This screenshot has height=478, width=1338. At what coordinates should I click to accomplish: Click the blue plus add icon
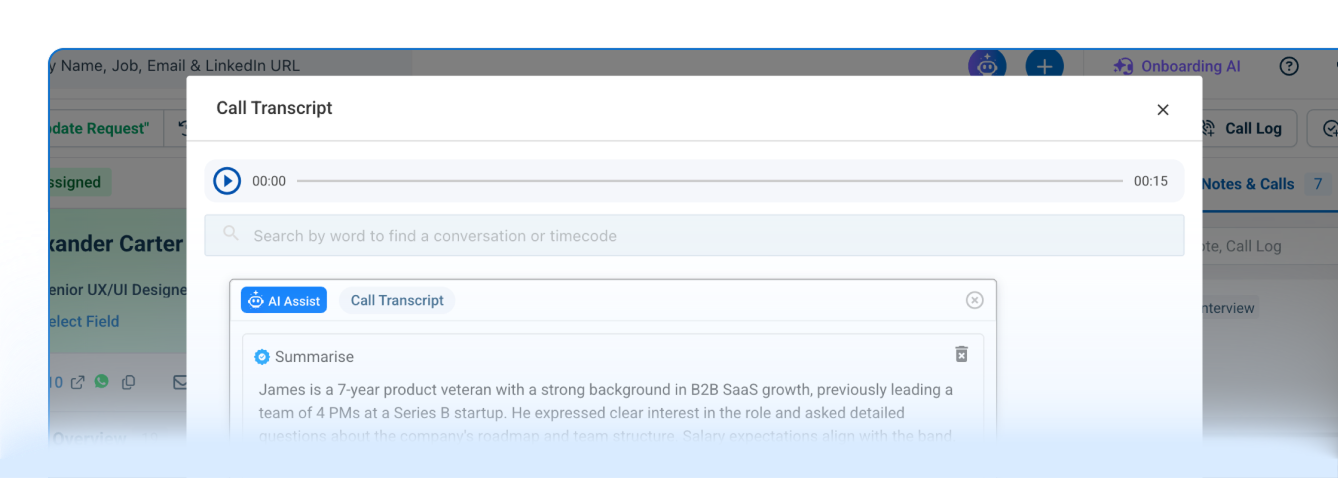click(x=1044, y=66)
